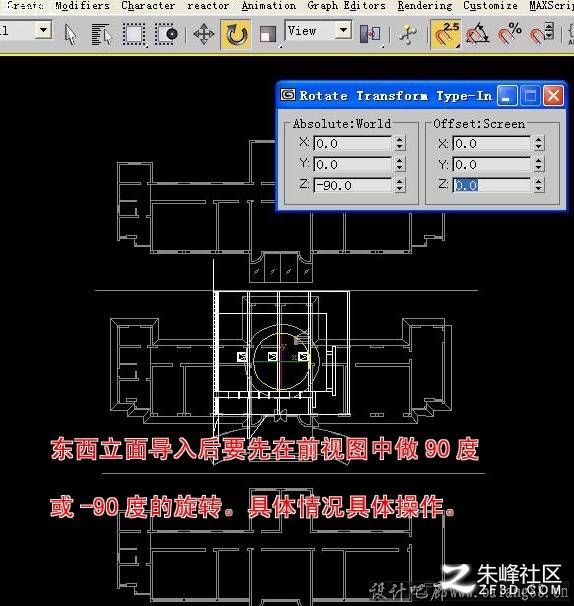This screenshot has height=606, width=574.
Task: Increase Offset Screen Z spinner value
Action: click(539, 181)
